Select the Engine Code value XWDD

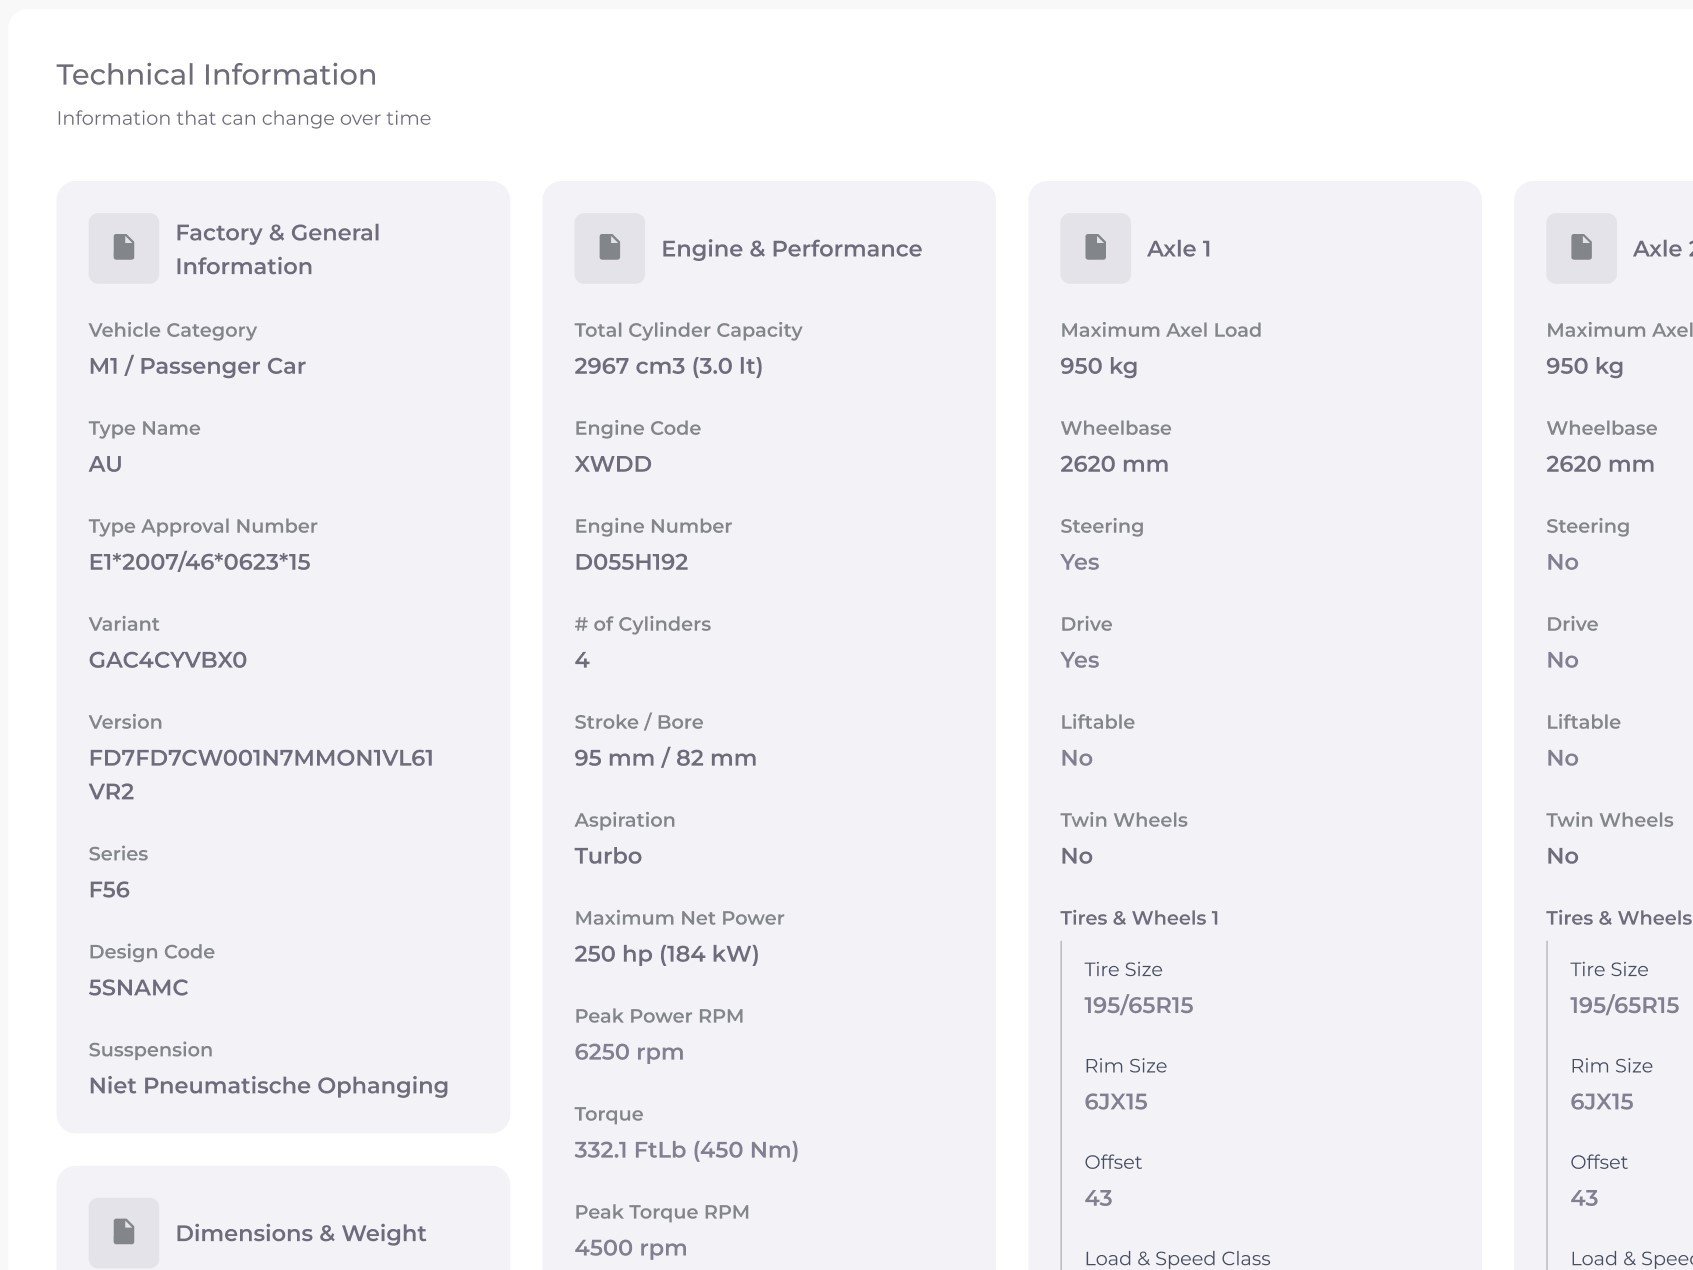point(612,464)
